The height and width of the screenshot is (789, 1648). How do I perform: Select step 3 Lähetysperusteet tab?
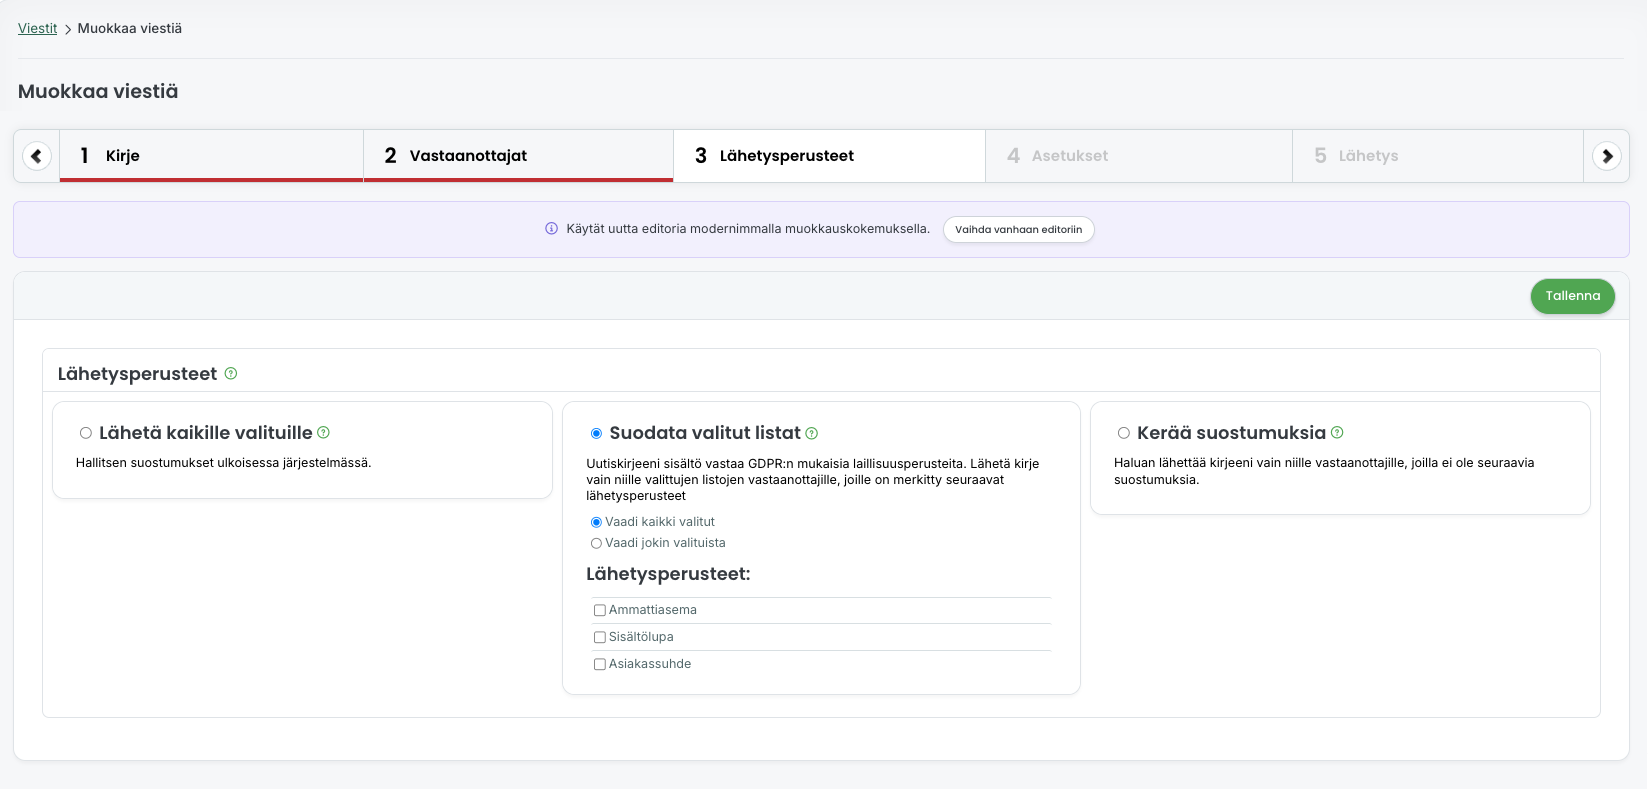[x=829, y=156]
